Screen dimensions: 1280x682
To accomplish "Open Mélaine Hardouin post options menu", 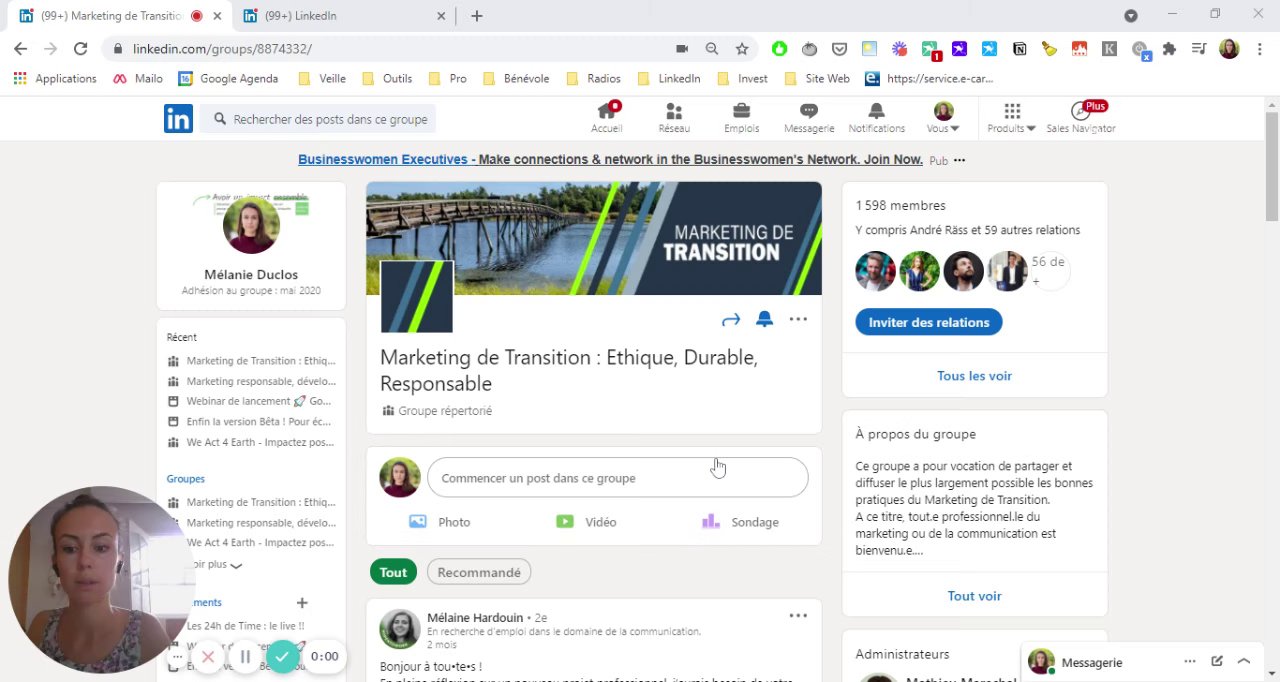I will [798, 615].
